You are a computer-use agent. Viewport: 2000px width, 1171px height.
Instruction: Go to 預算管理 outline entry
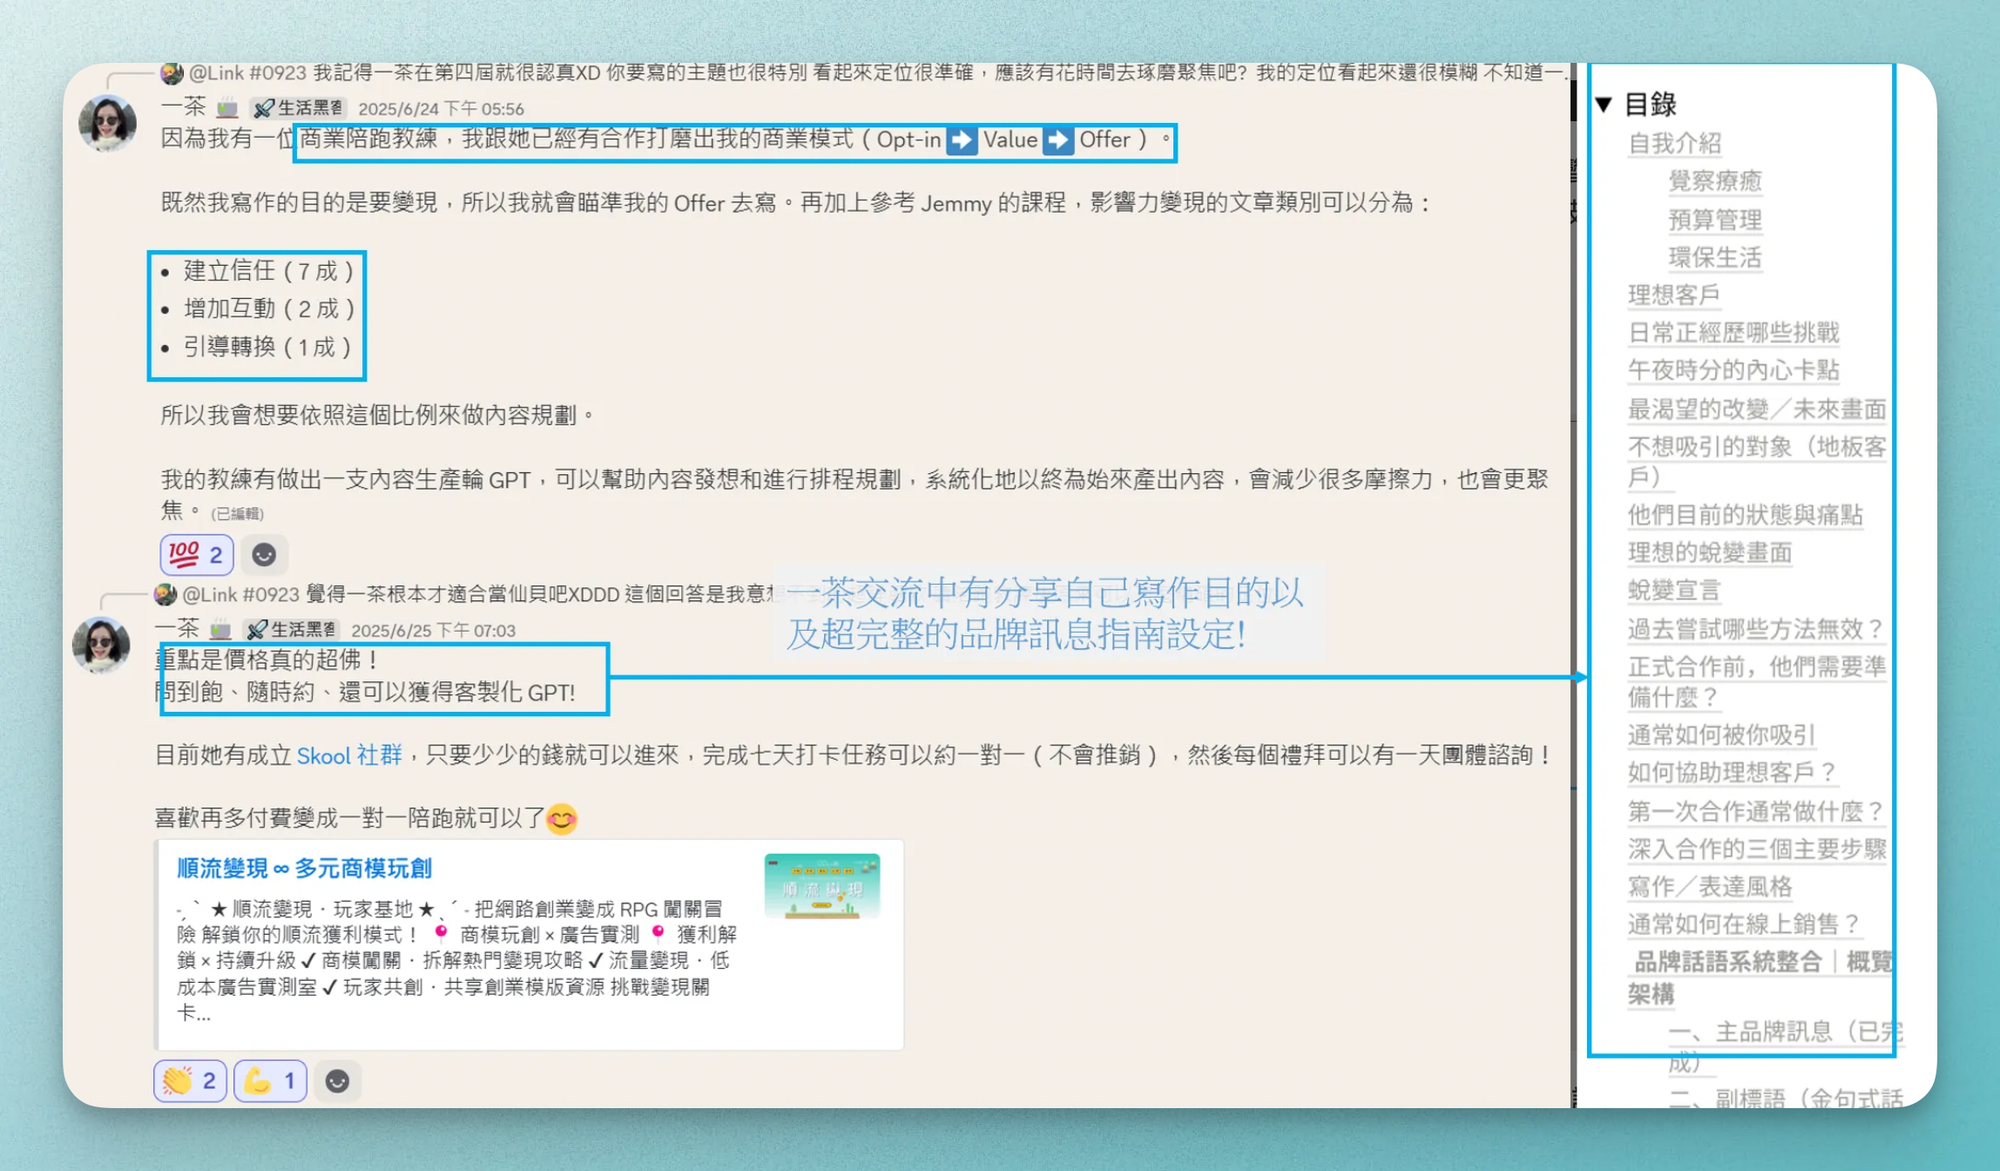pos(1714,220)
